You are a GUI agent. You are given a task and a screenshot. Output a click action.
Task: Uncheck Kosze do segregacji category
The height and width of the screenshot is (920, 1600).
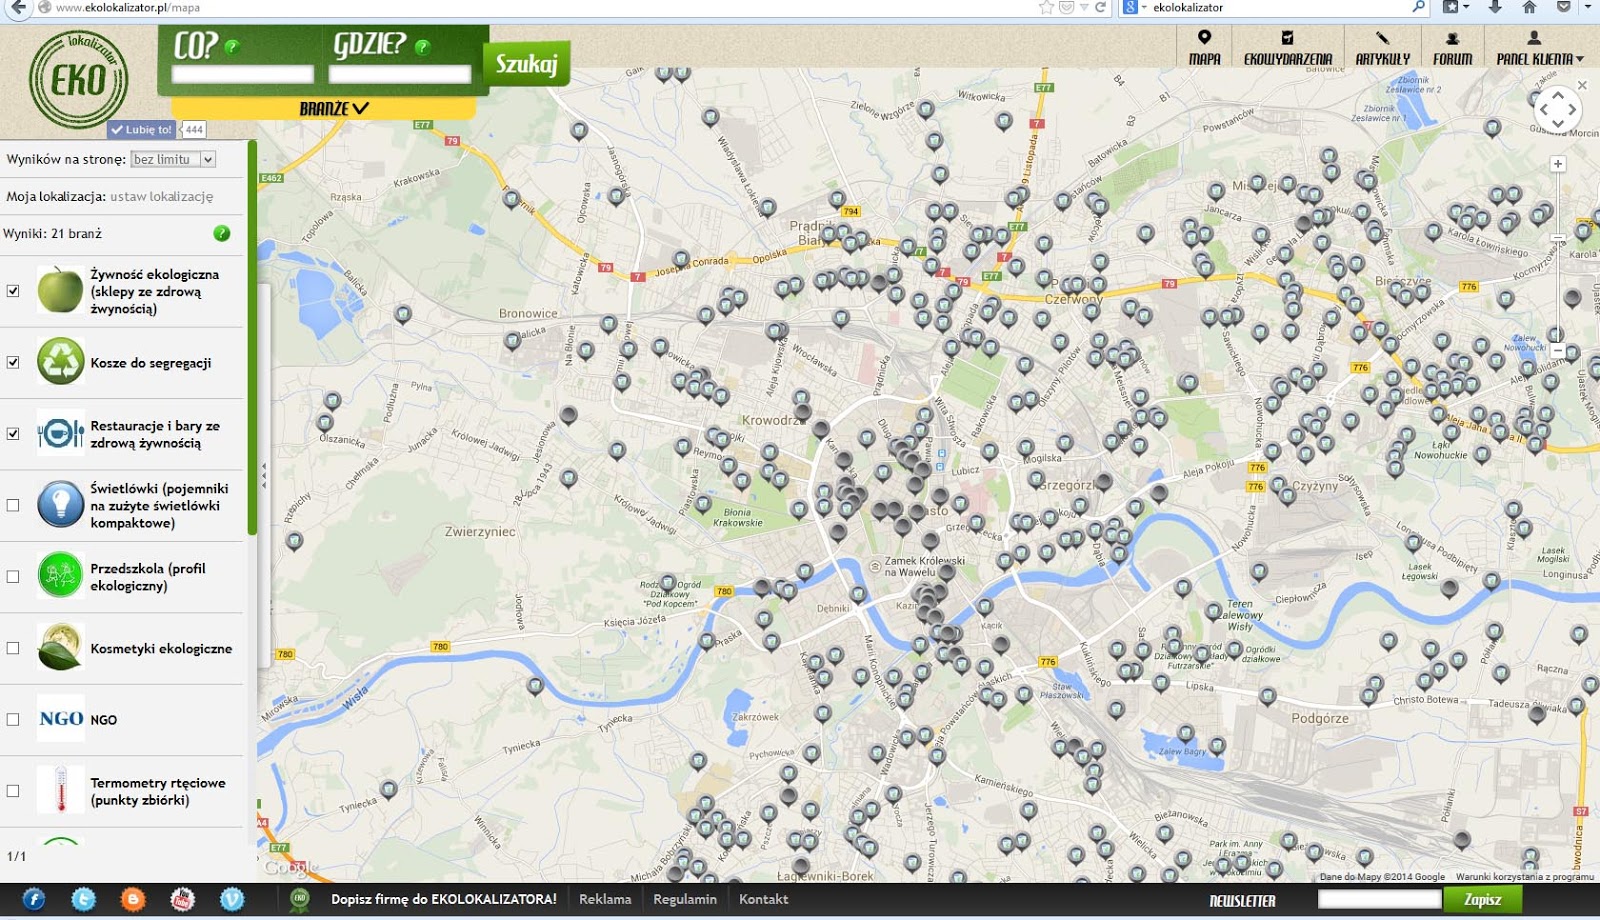point(13,362)
